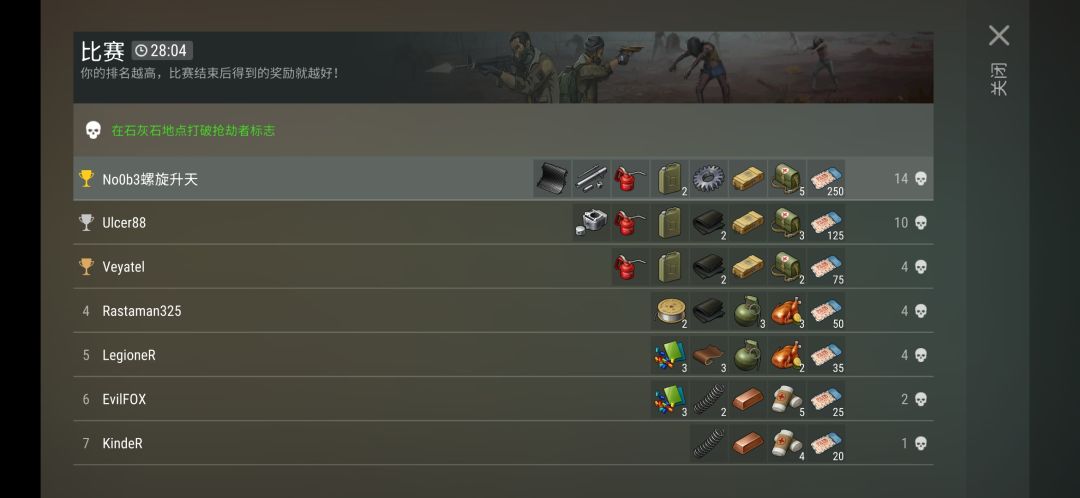Image resolution: width=1080 pixels, height=498 pixels.
Task: Close the competition panel with the X
Action: [999, 36]
